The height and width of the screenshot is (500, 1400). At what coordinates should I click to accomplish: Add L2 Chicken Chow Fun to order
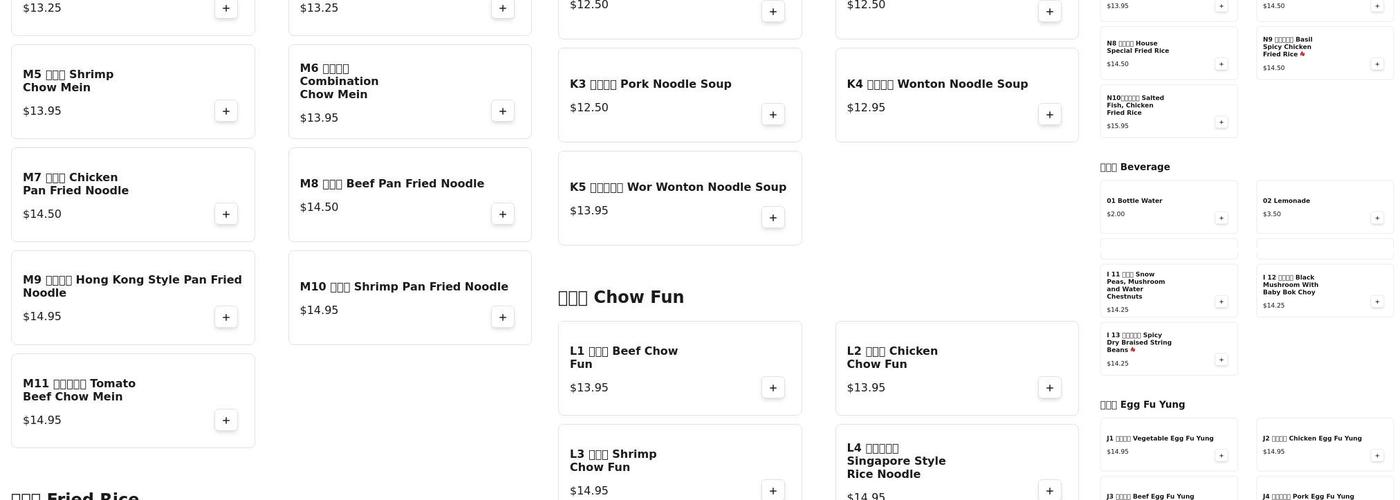pyautogui.click(x=1050, y=388)
